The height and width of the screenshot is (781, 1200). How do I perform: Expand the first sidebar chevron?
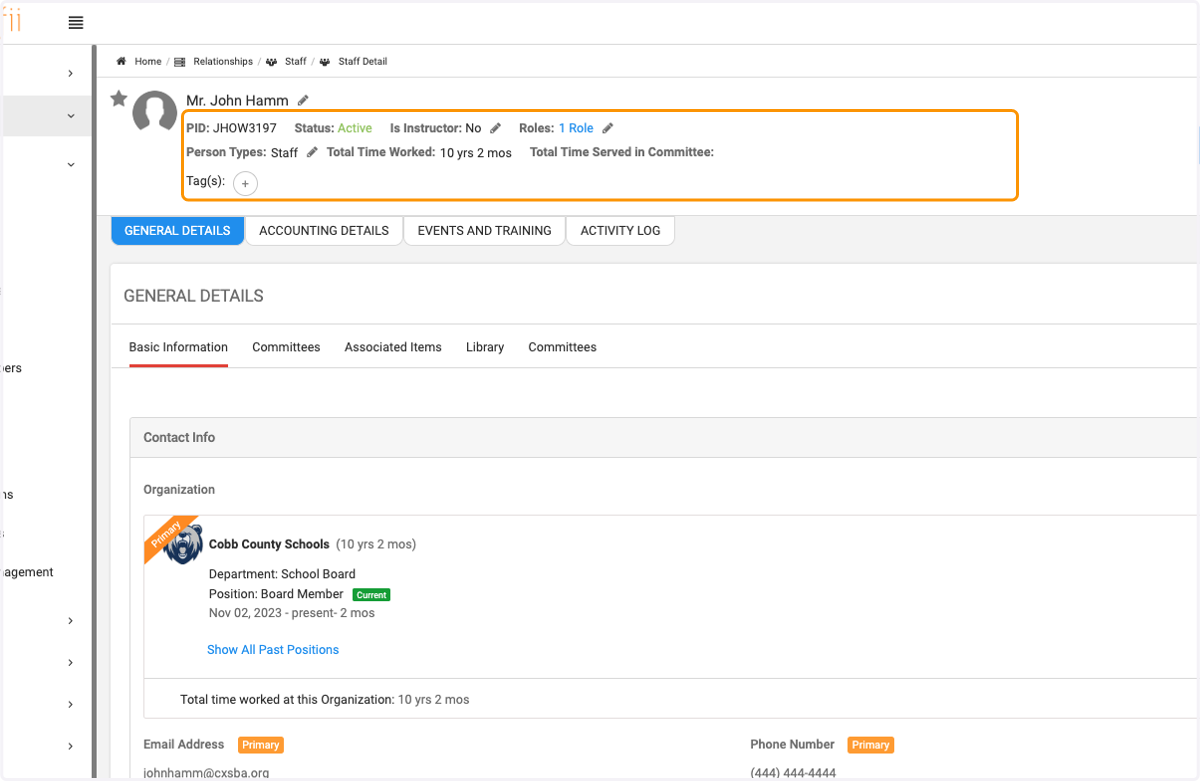tap(70, 73)
